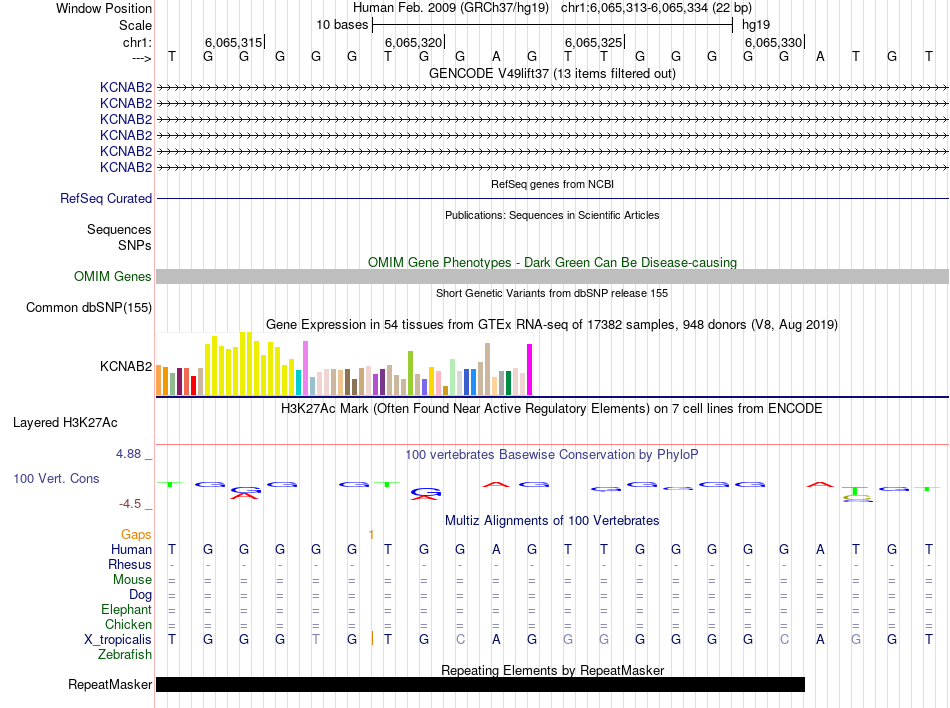Click the orange Gaps row label
The image size is (950, 708).
click(x=136, y=535)
